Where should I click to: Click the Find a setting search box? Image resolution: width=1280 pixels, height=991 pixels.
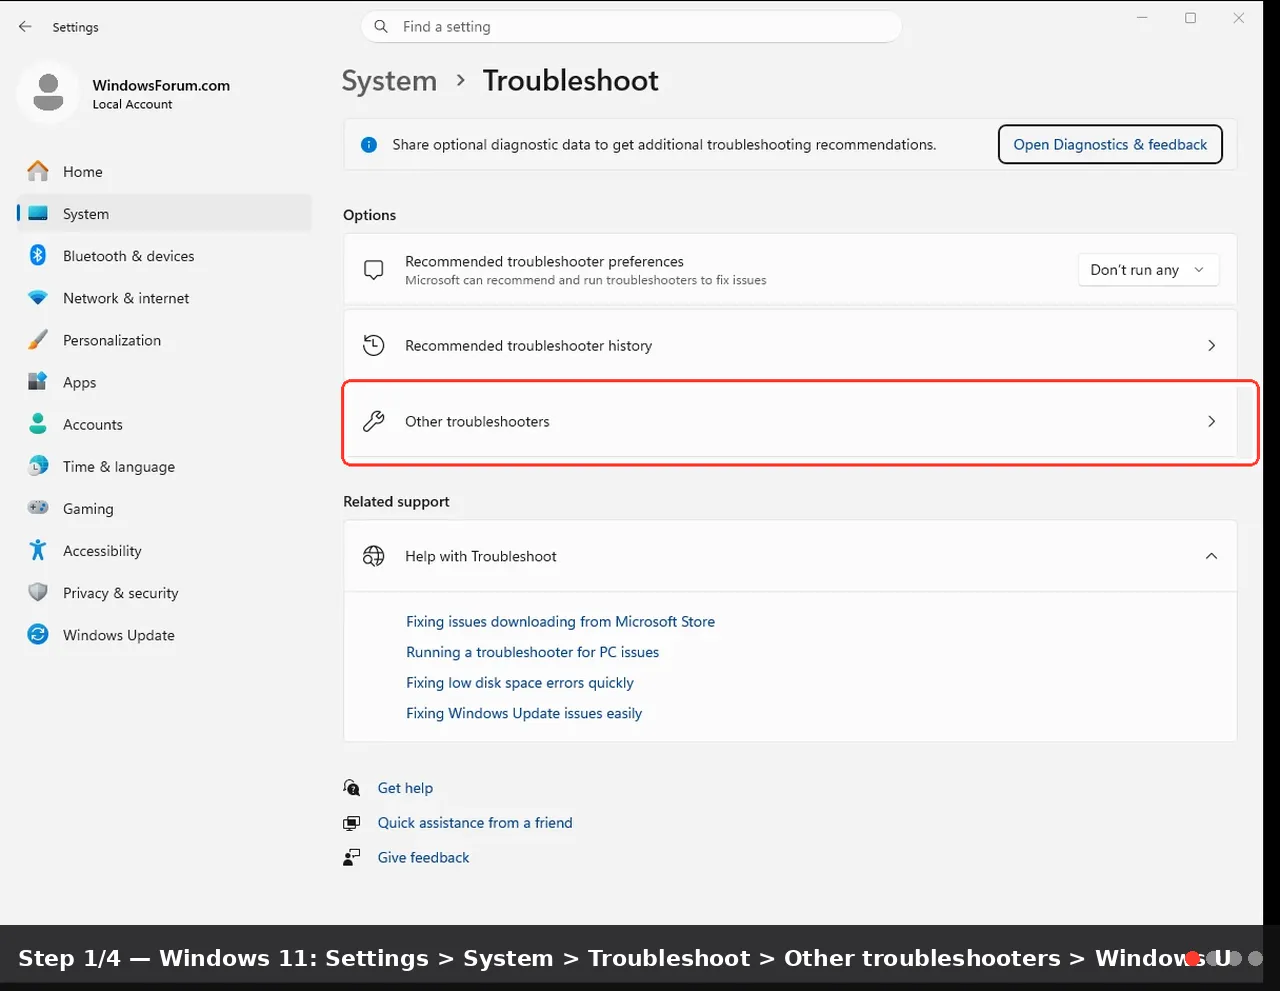coord(631,27)
